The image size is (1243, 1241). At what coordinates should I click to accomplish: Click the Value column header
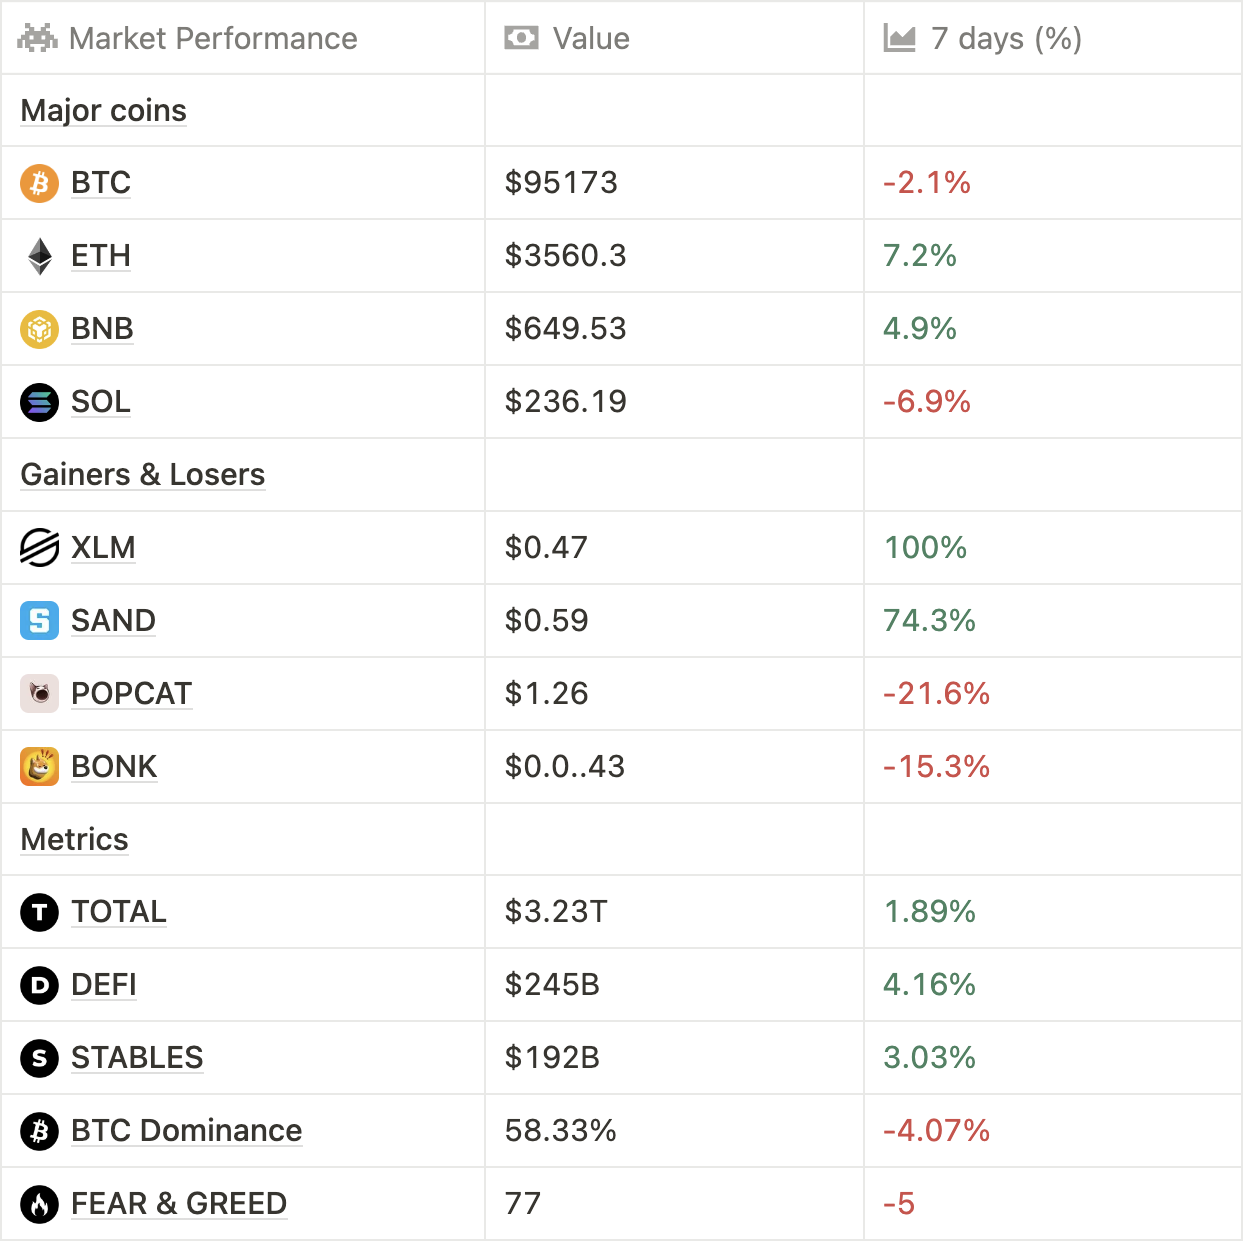click(x=590, y=39)
